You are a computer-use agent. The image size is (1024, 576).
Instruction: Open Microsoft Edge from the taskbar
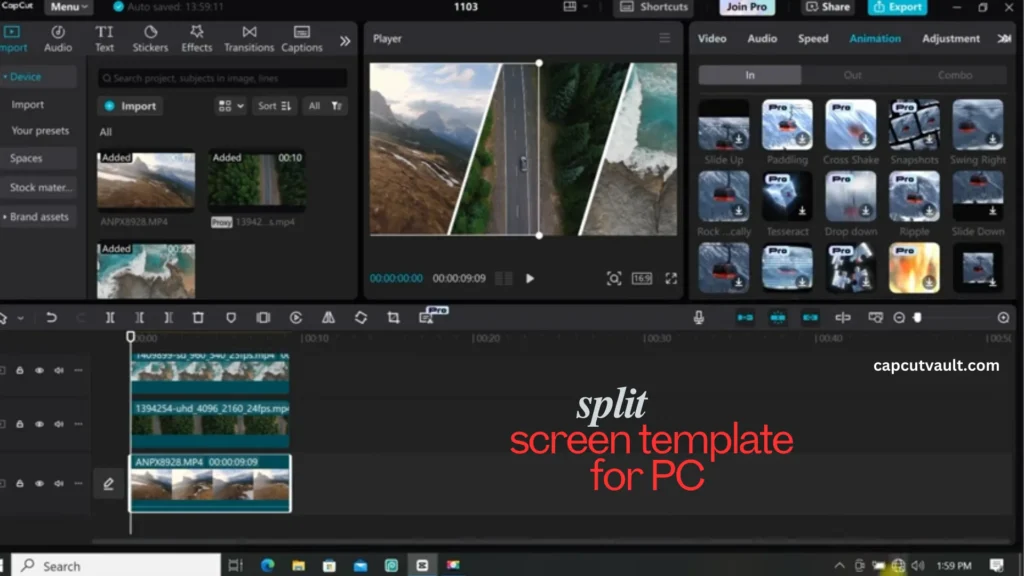point(268,566)
